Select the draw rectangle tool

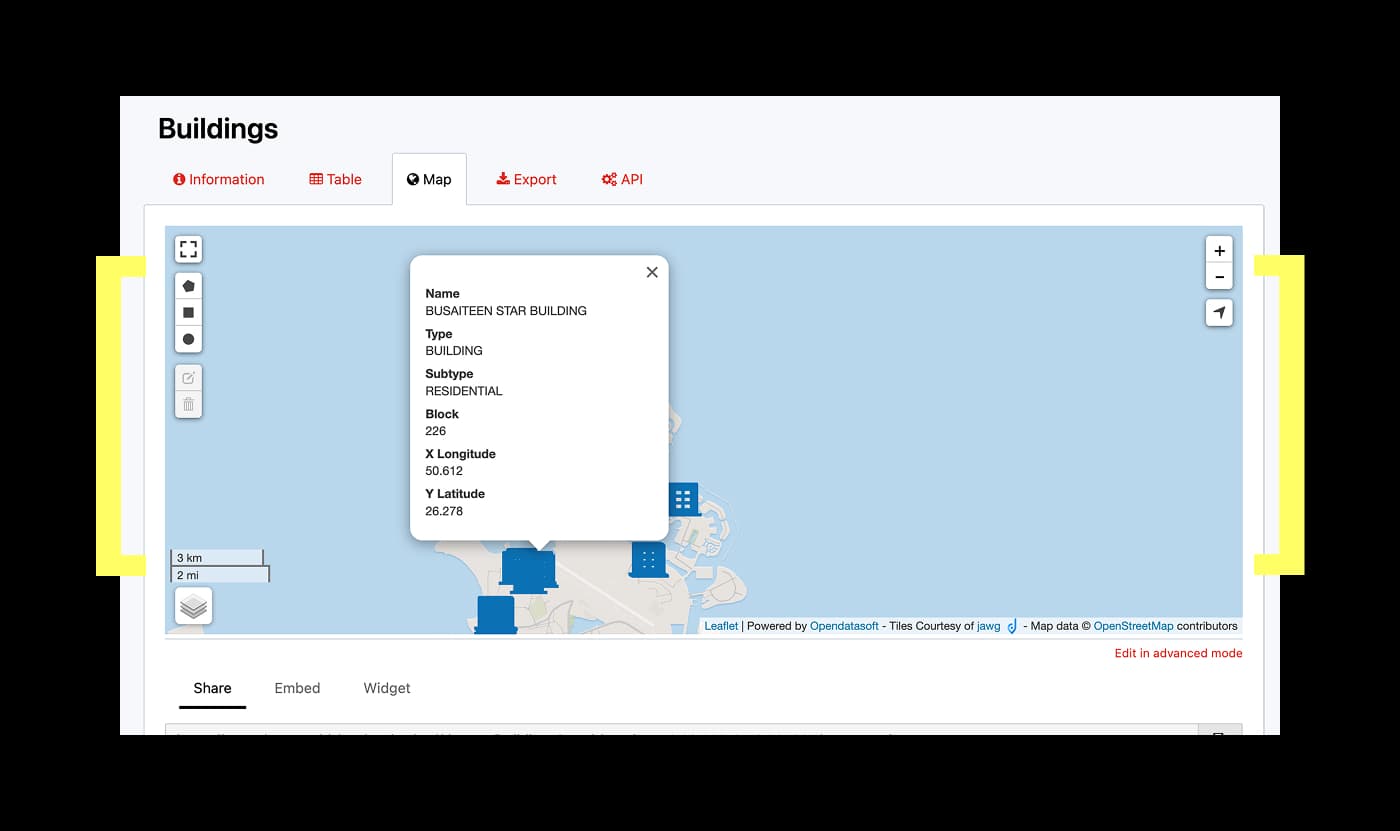point(188,313)
